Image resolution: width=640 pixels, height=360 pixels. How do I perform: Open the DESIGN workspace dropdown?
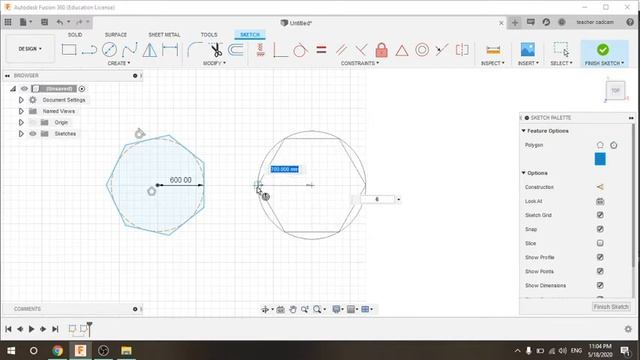30,49
